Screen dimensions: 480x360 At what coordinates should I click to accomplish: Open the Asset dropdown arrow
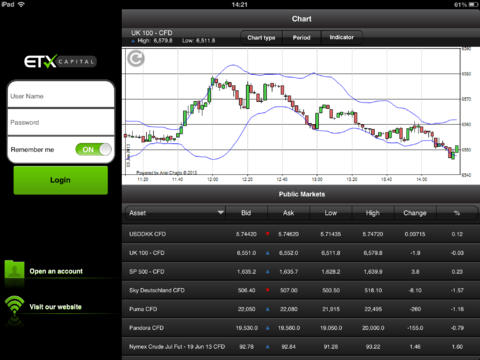pos(220,212)
